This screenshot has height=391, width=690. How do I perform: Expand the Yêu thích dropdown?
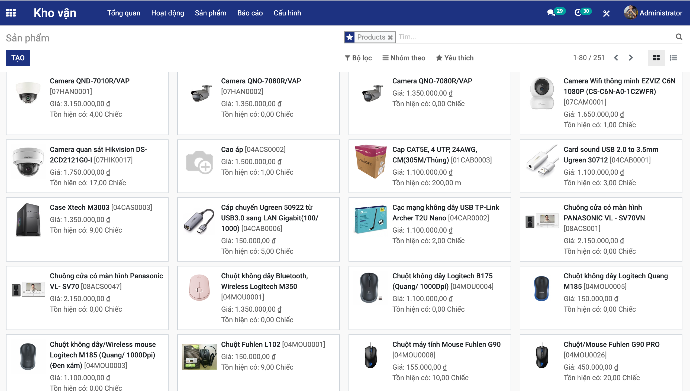coord(455,58)
